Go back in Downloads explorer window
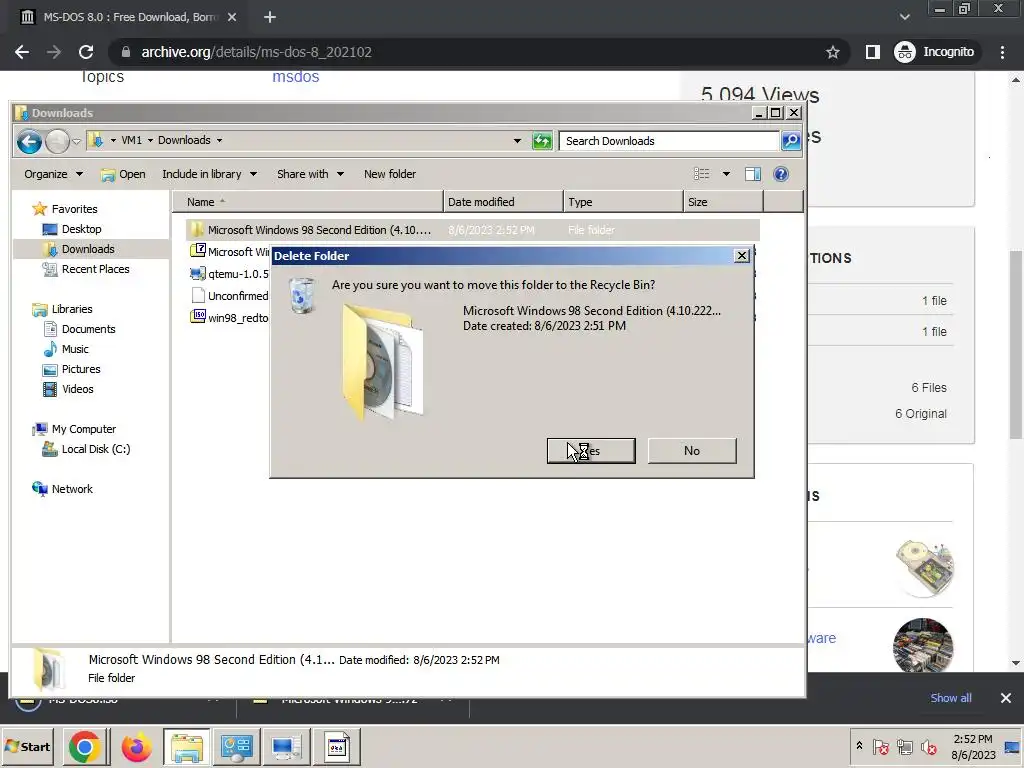The width and height of the screenshot is (1024, 768). tap(29, 141)
